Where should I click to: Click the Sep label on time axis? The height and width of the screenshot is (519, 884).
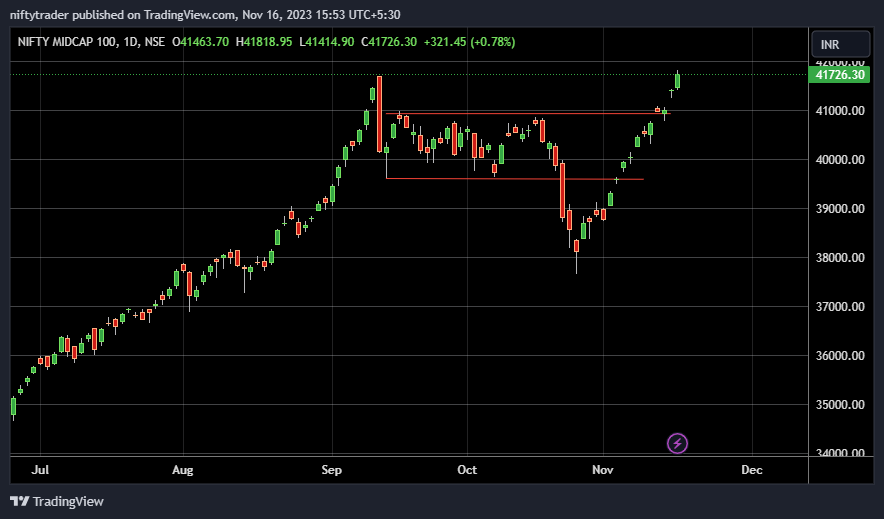pyautogui.click(x=332, y=469)
